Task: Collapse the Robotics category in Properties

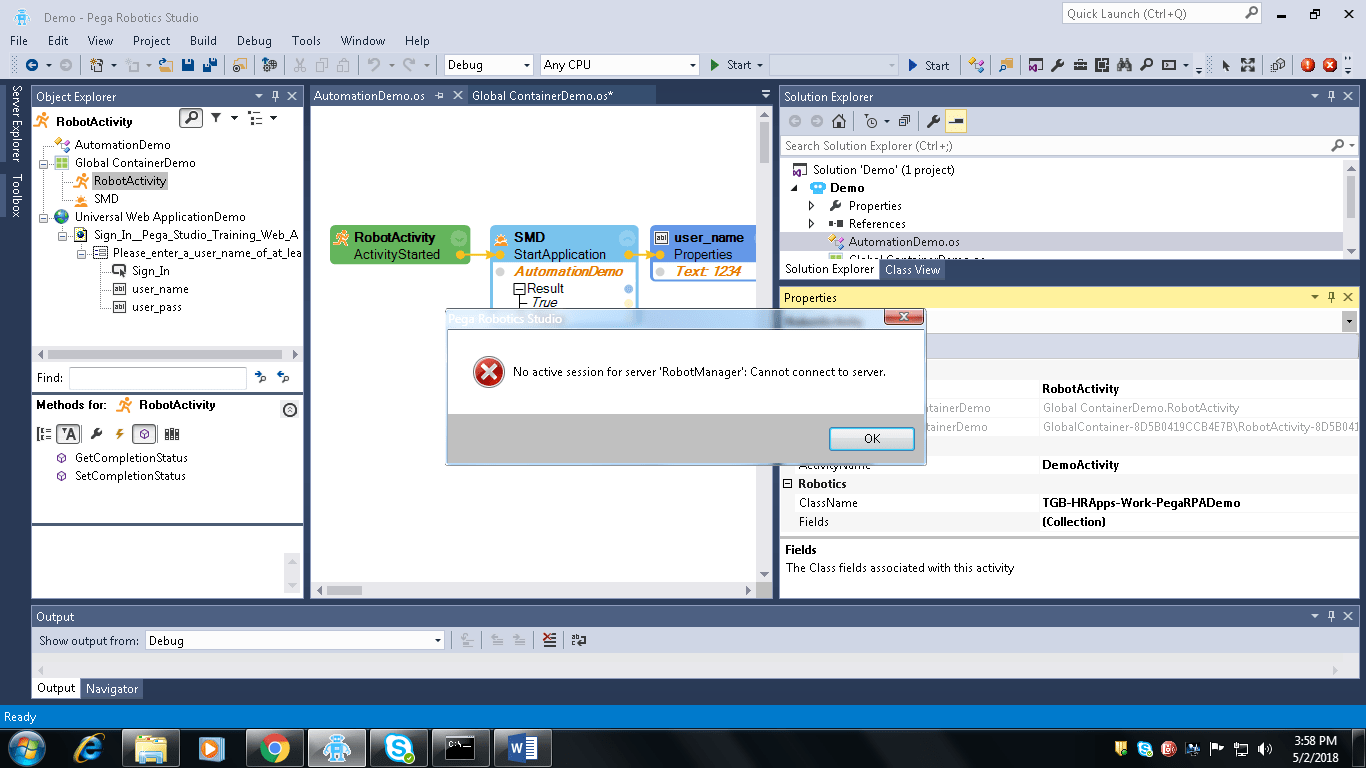Action: point(787,484)
